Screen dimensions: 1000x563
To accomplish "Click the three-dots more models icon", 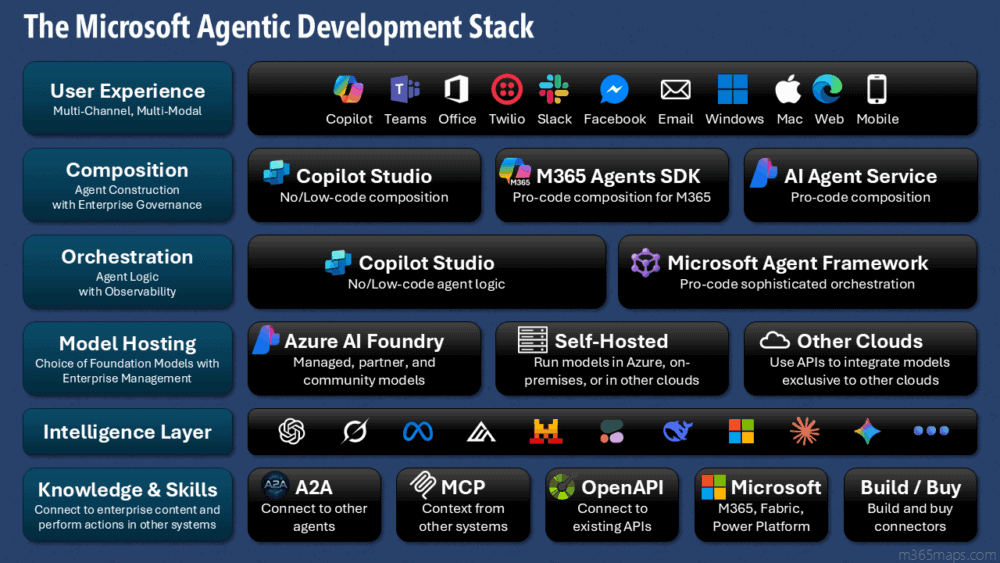I will (x=931, y=431).
